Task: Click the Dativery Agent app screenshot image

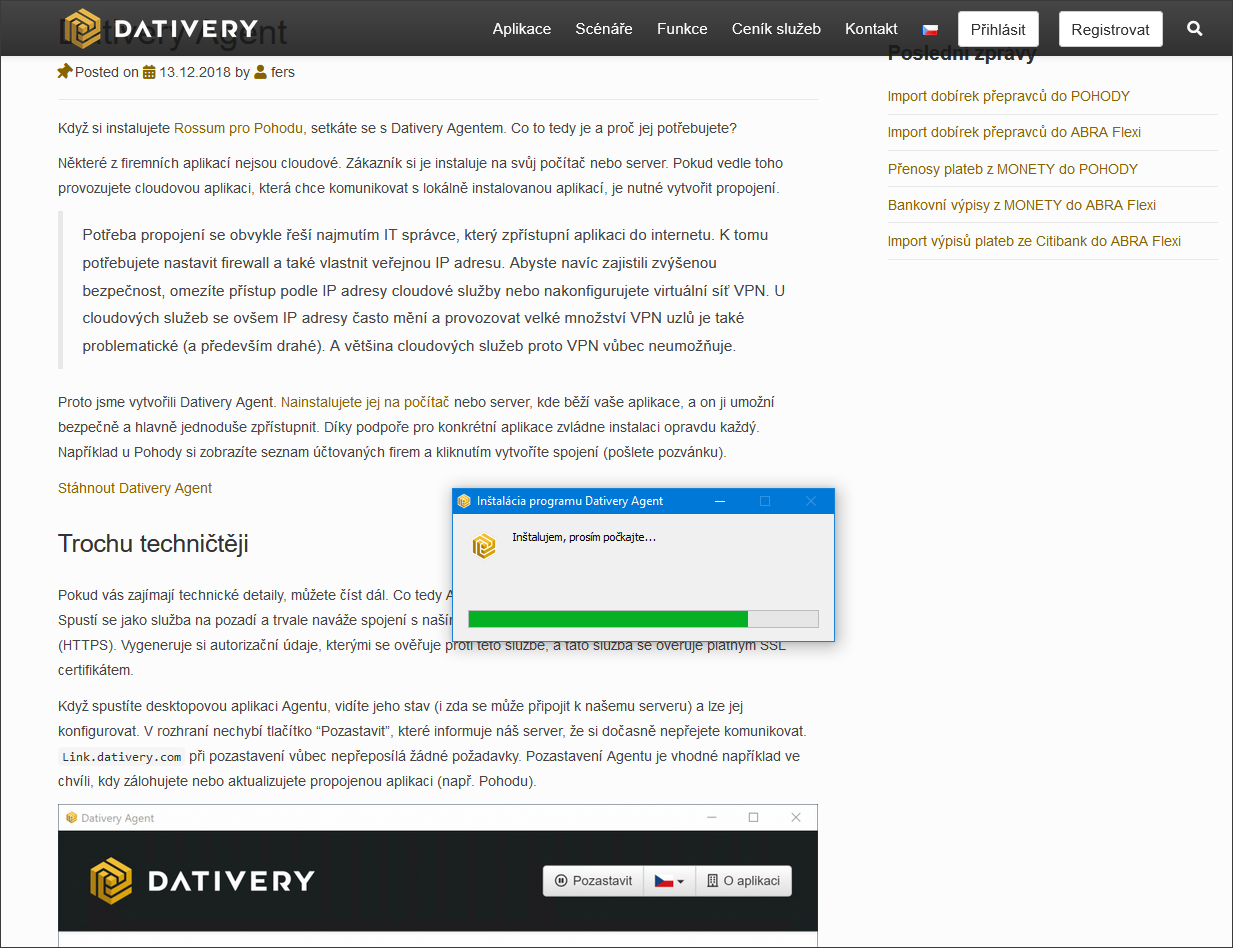Action: [438, 875]
